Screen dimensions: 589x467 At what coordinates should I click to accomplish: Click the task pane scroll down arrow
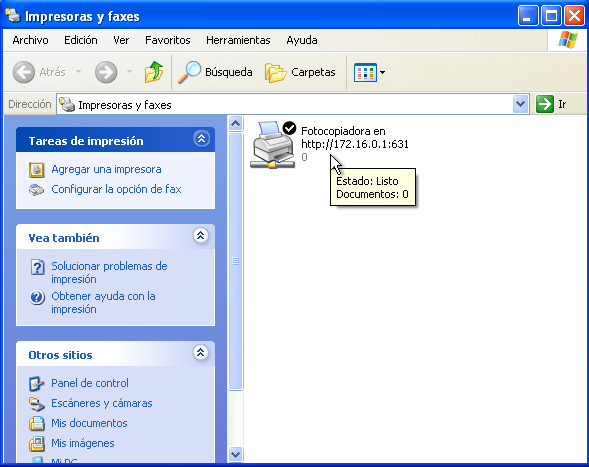pos(236,455)
